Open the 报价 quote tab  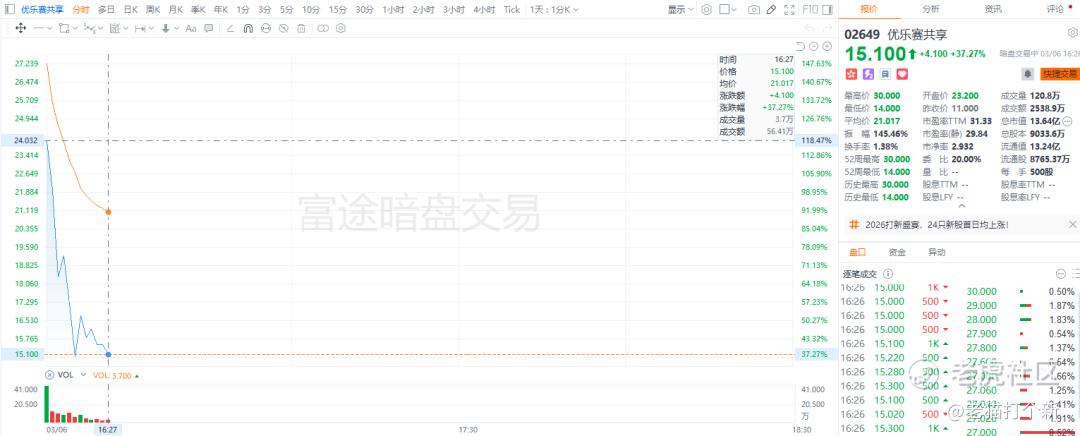click(x=869, y=9)
